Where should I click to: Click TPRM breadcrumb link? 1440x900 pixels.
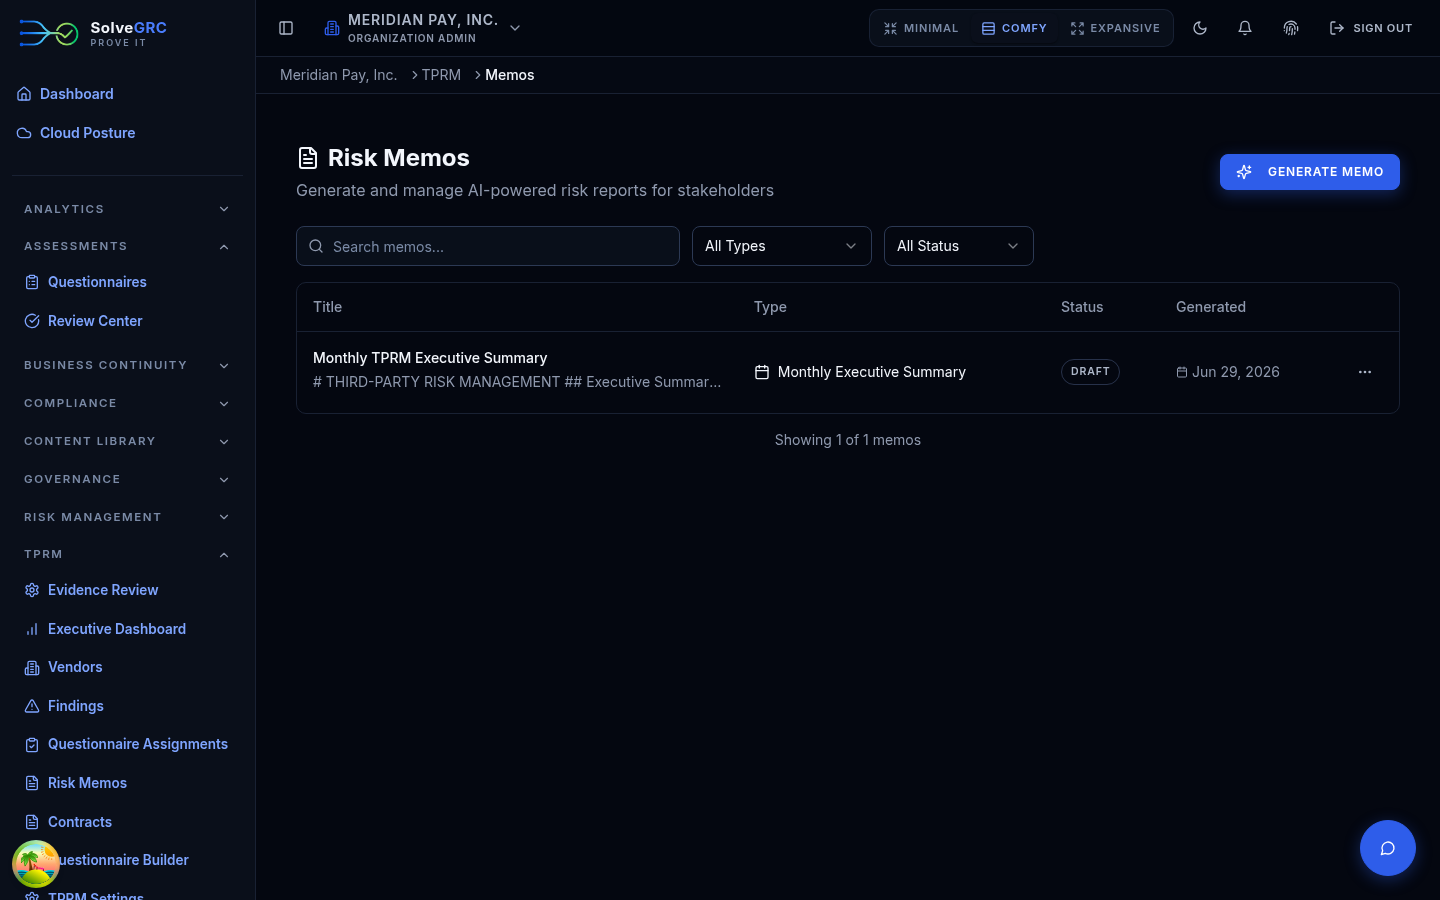pyautogui.click(x=441, y=75)
